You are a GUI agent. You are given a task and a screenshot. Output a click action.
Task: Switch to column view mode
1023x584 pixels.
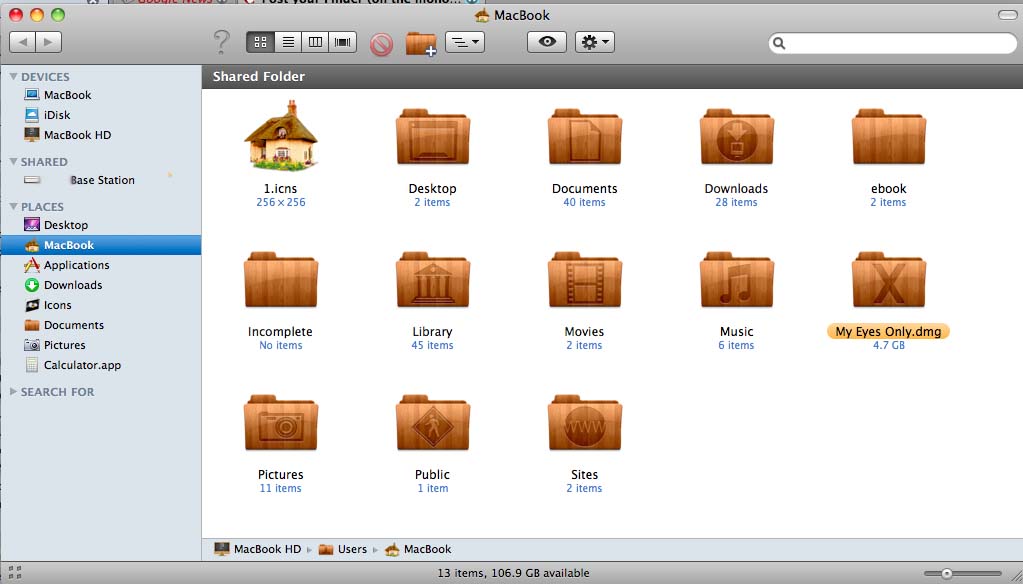(x=315, y=42)
